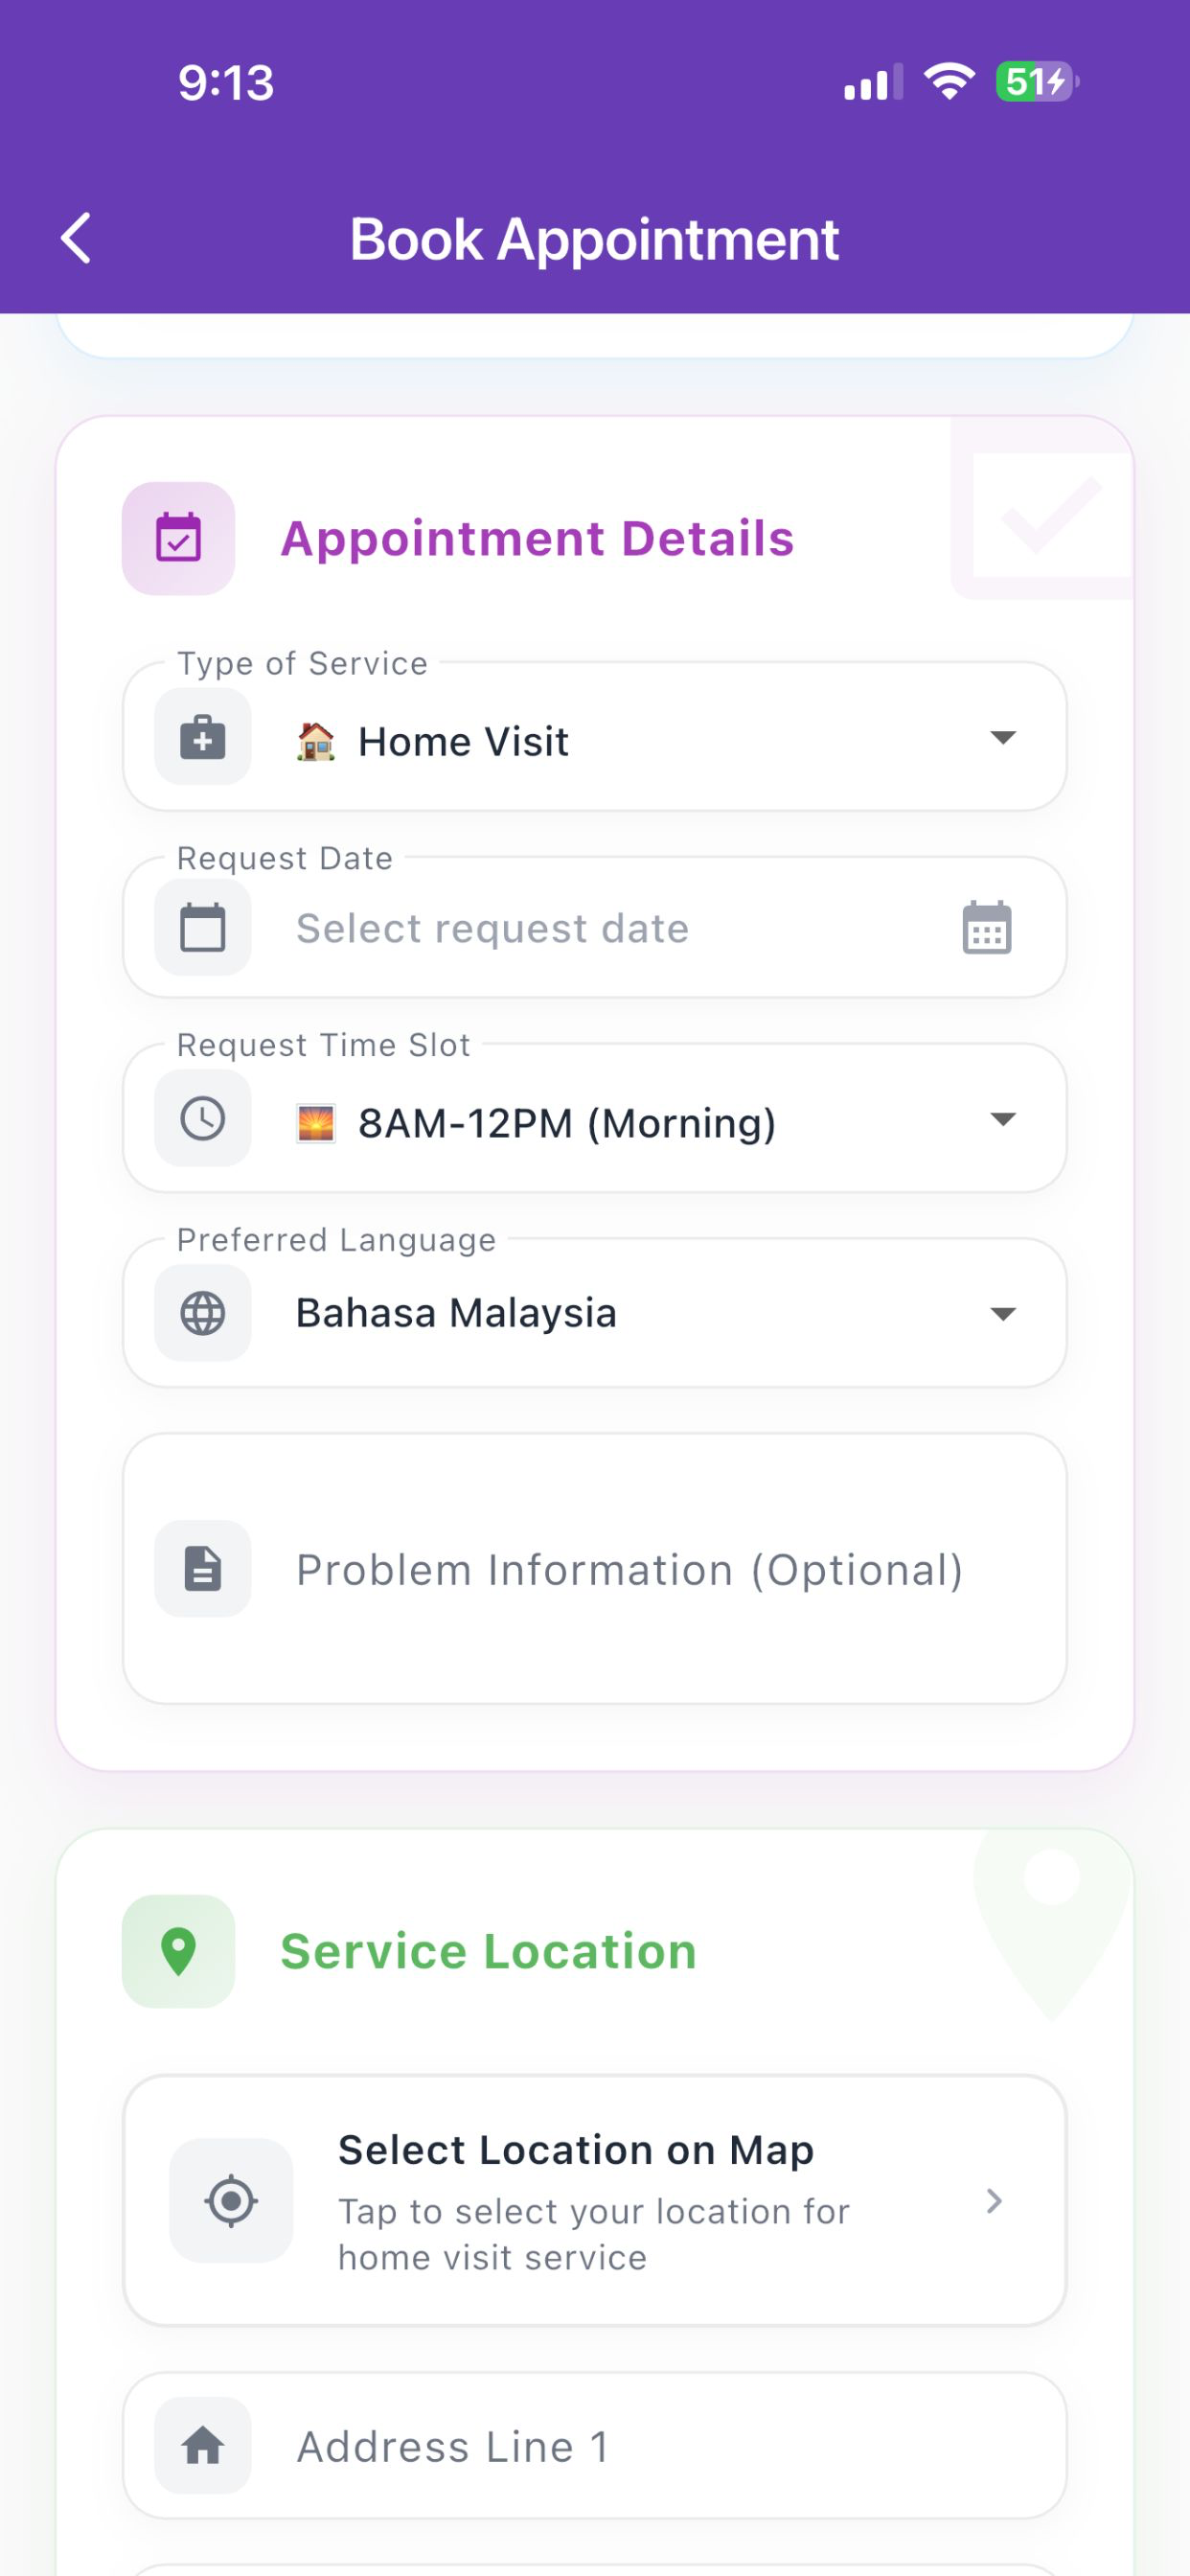Tap the blank calendar icon in Request Date
Image resolution: width=1190 pixels, height=2576 pixels.
[x=203, y=927]
